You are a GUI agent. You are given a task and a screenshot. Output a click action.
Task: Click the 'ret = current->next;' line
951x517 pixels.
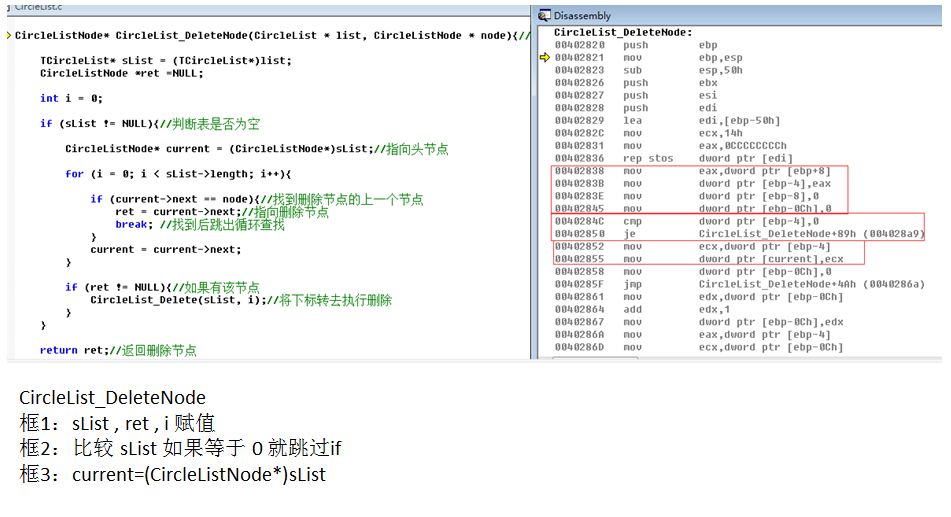pos(222,212)
